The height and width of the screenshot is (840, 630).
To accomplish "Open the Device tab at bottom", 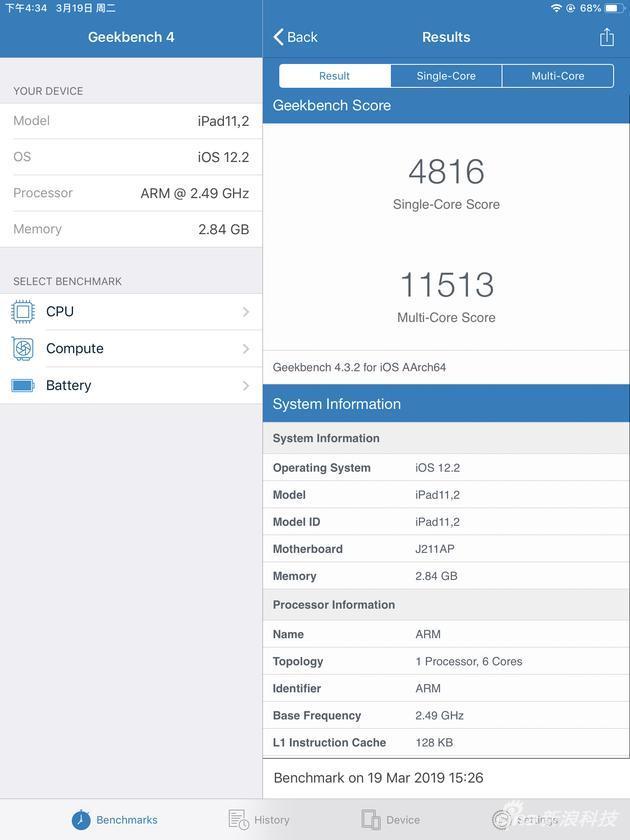I will [391, 820].
